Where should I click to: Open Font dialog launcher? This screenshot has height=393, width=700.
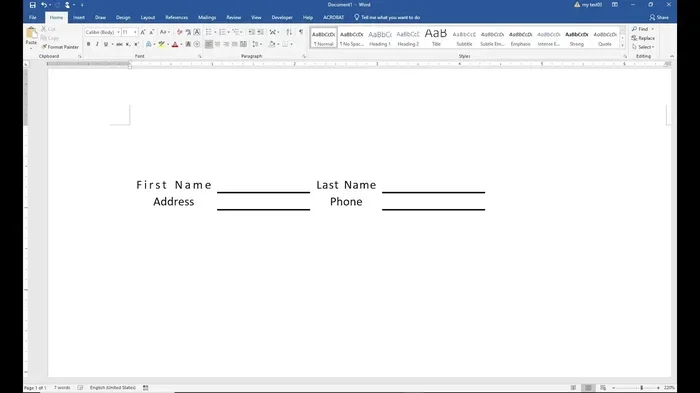pyautogui.click(x=200, y=57)
